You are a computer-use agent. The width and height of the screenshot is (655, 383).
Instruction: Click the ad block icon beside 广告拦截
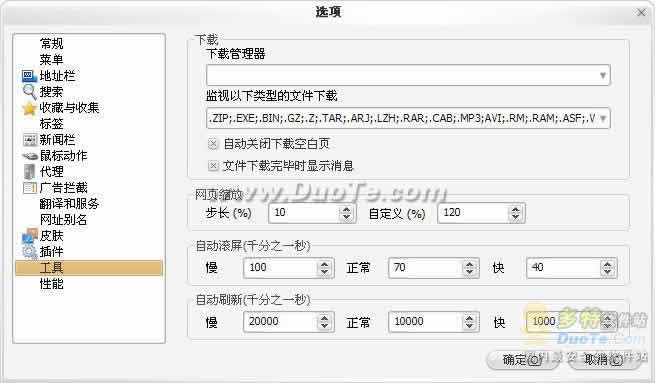30,188
